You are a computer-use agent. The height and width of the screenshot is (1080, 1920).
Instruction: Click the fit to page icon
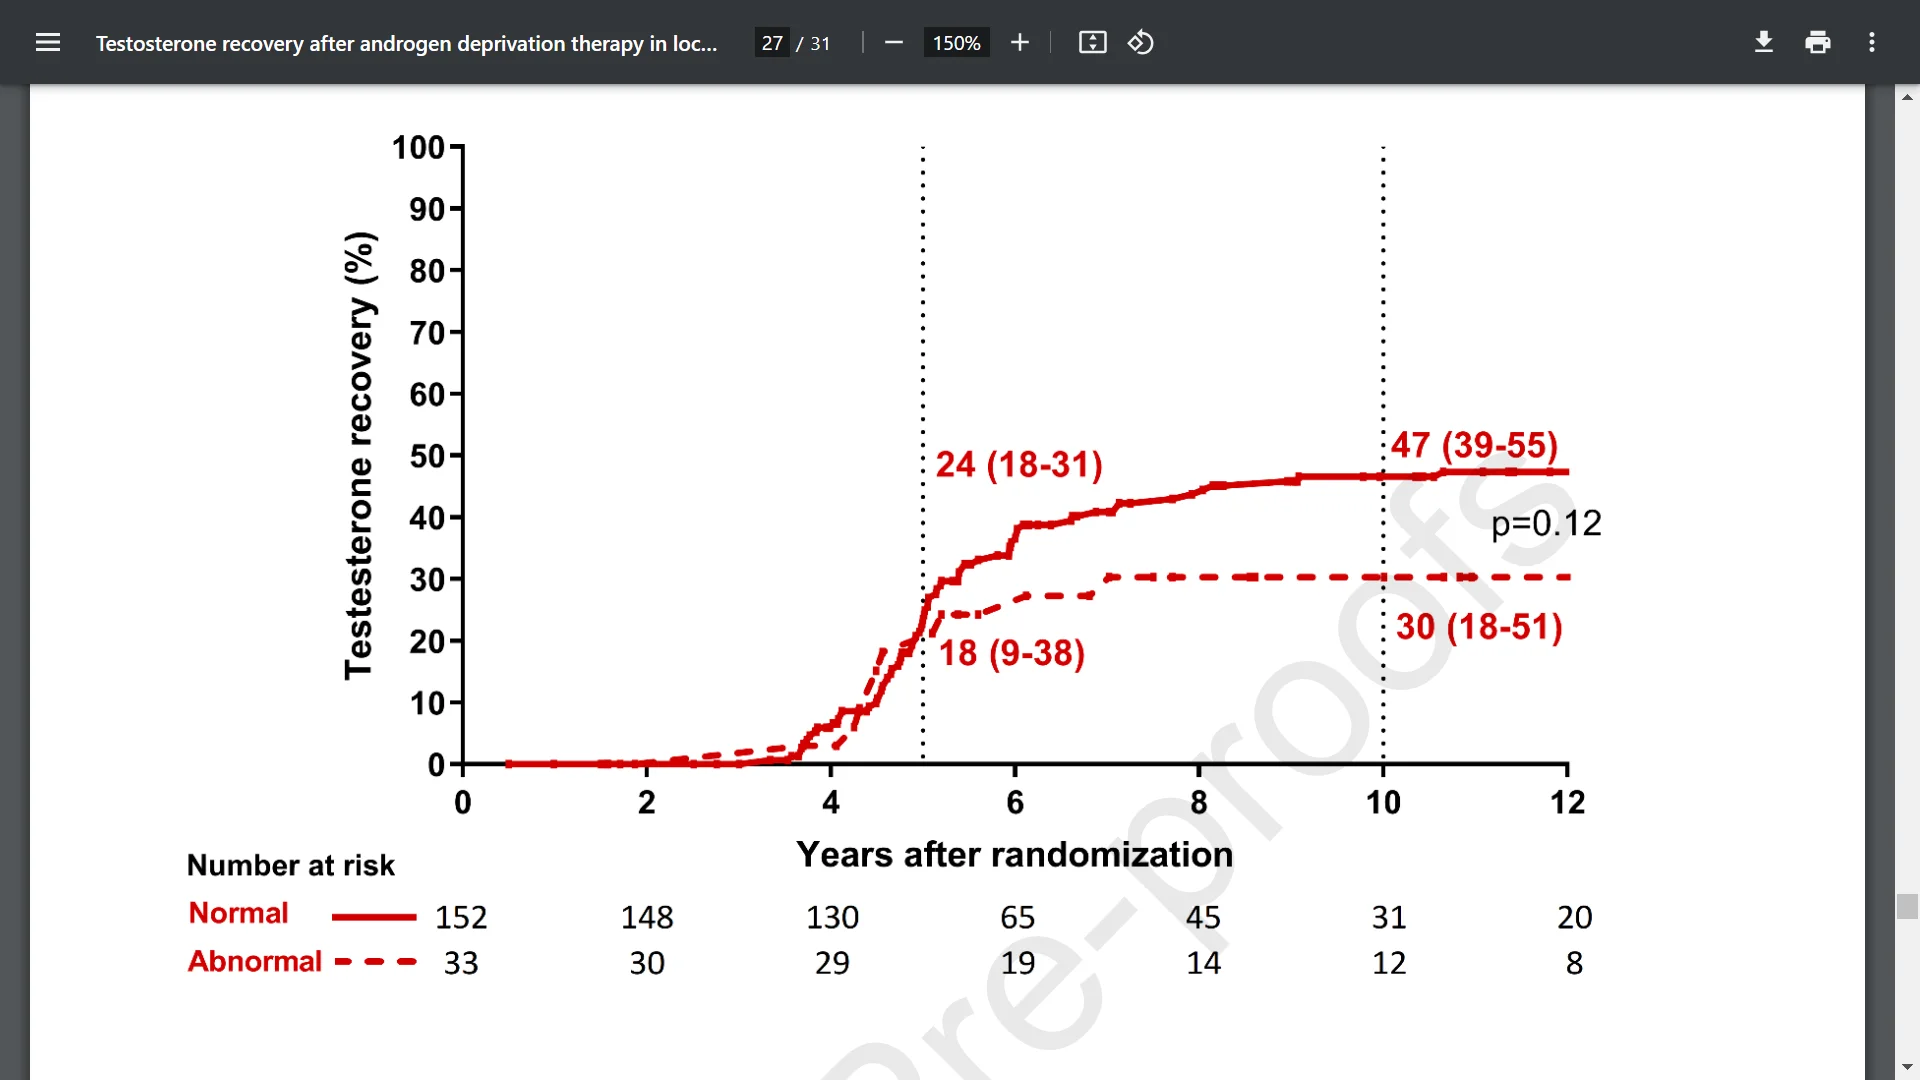[1093, 43]
